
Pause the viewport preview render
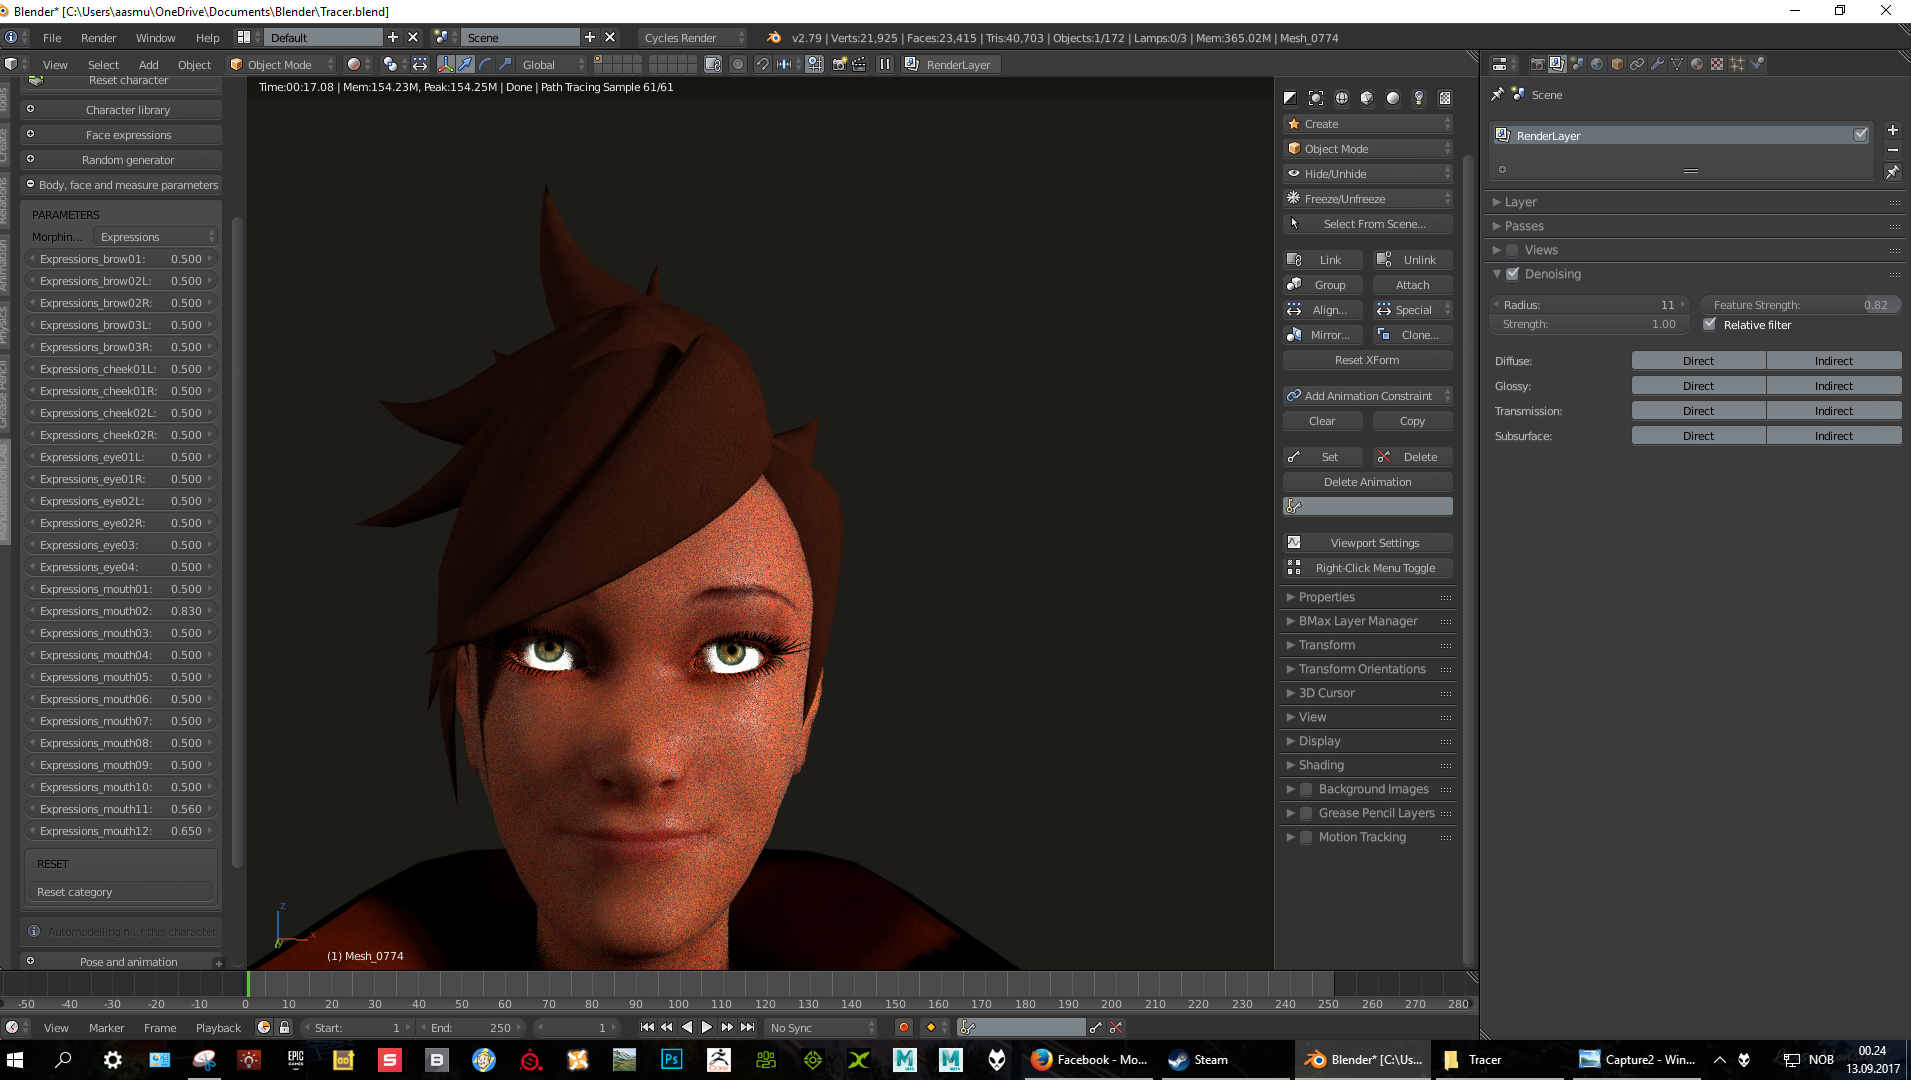pyautogui.click(x=885, y=64)
